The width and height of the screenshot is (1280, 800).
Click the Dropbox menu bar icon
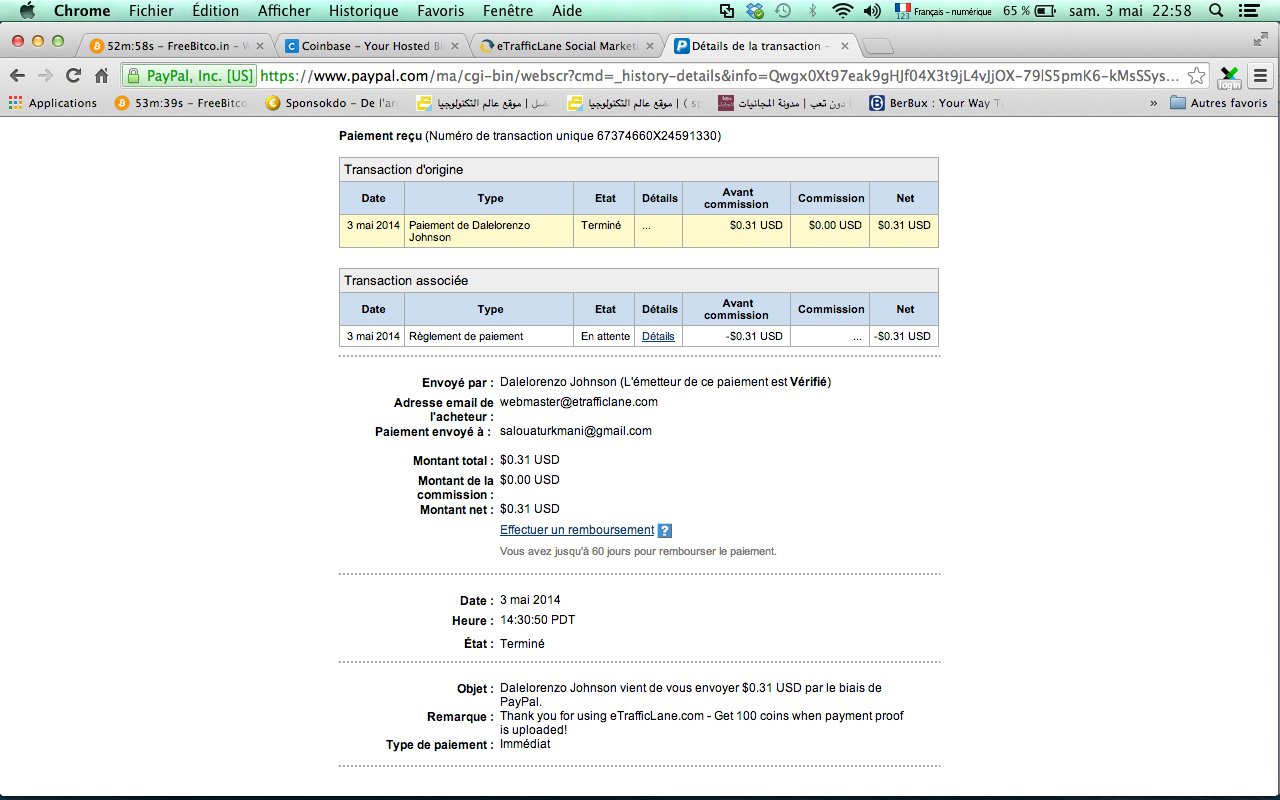click(756, 11)
